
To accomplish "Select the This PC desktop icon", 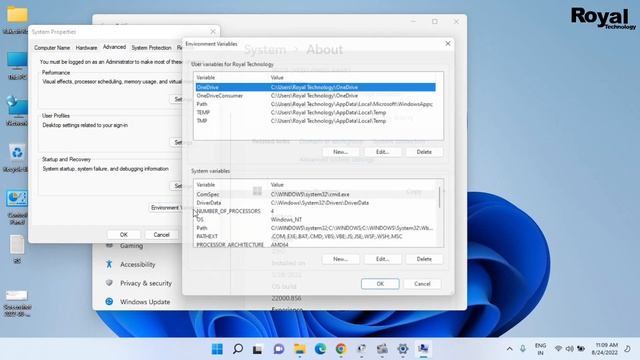I will 17,65.
